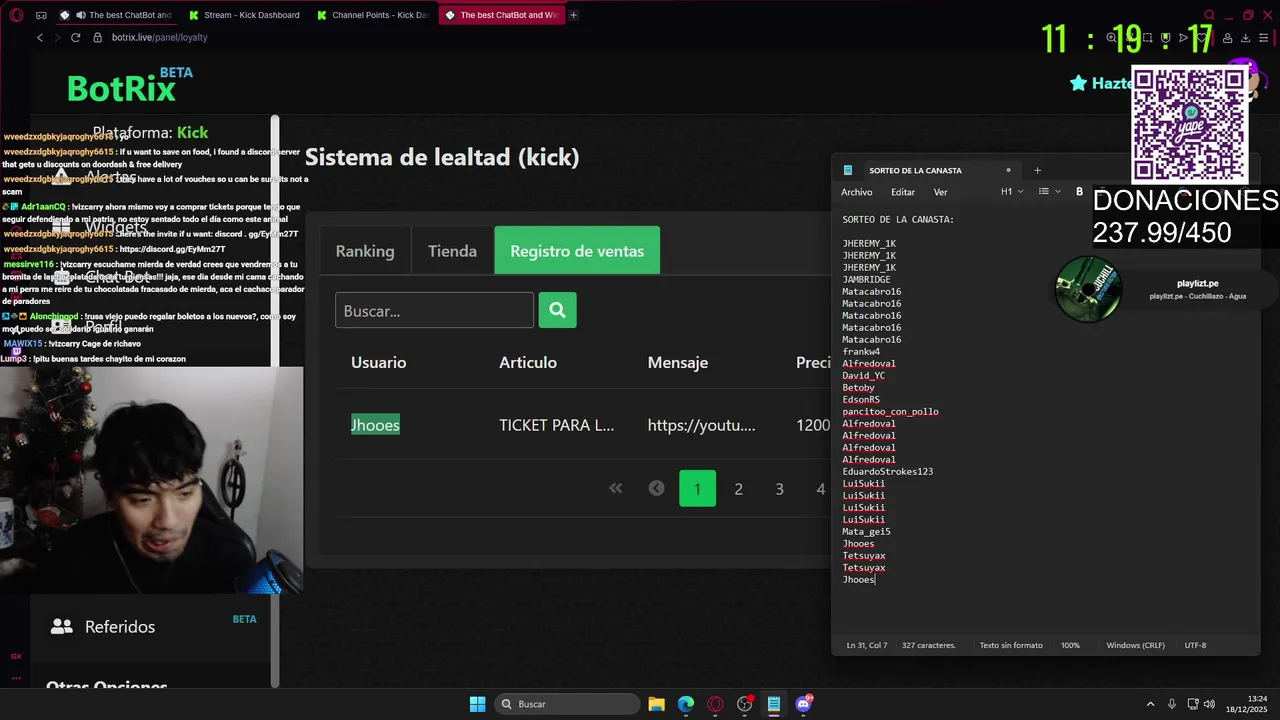Click the Jhooes username cell
The width and height of the screenshot is (1280, 720).
pyautogui.click(x=375, y=425)
